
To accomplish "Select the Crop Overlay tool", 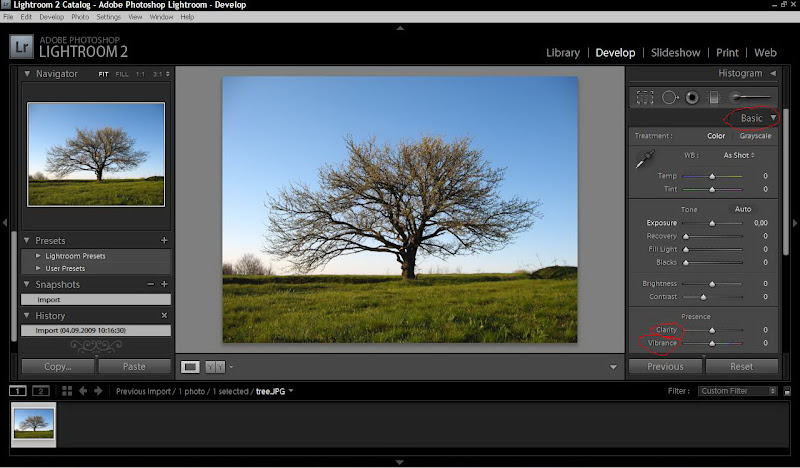I will [645, 97].
